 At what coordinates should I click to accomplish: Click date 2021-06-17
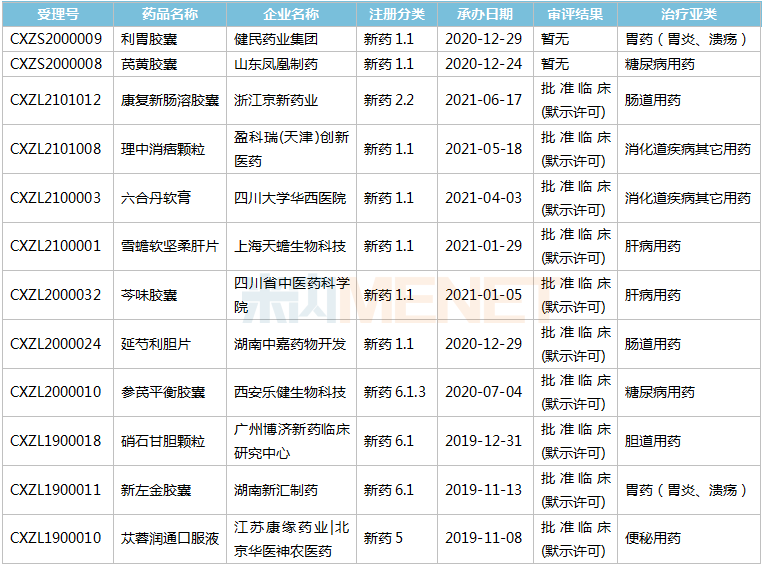coord(483,100)
